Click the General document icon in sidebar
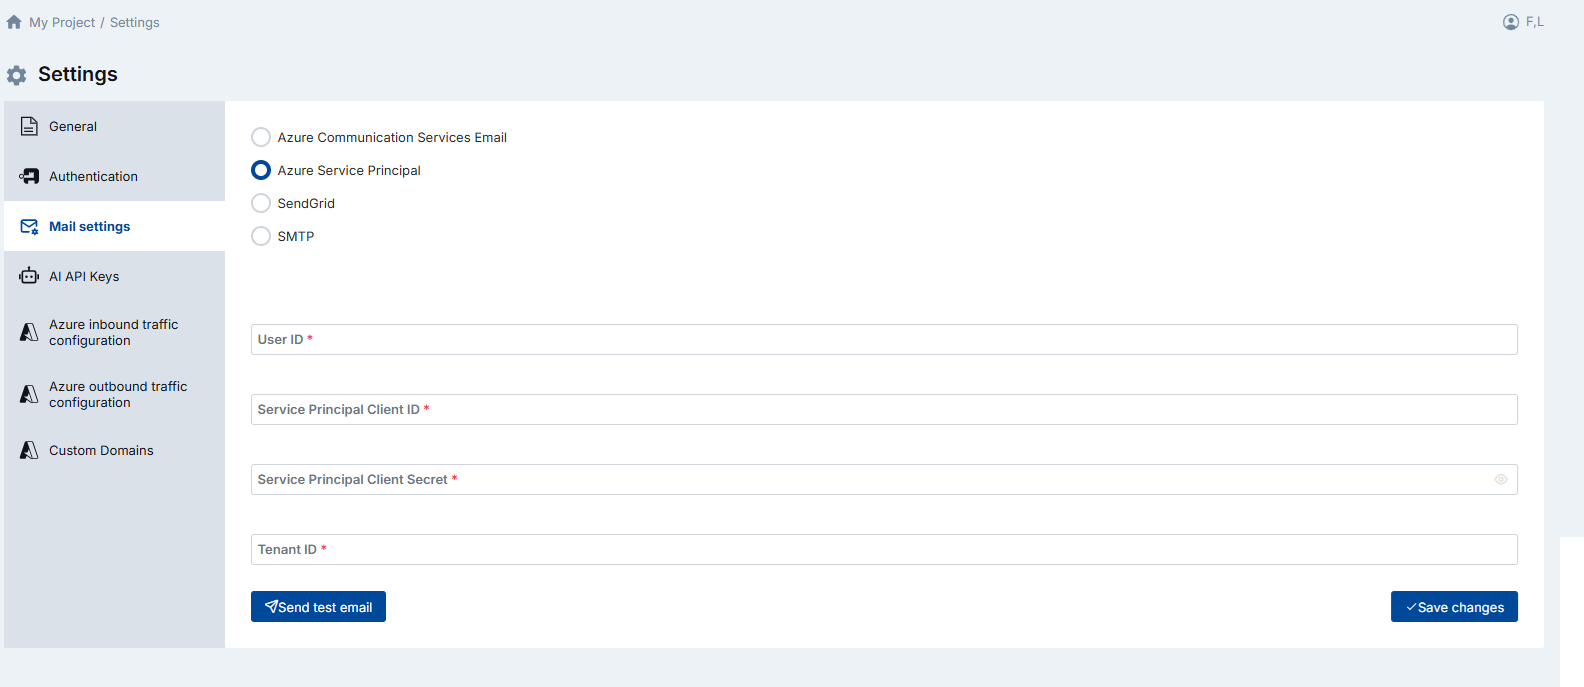 coord(29,126)
